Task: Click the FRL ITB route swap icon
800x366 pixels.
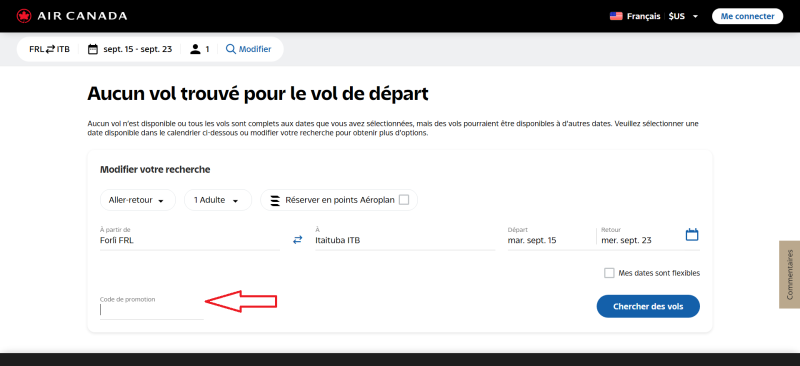Action: tap(50, 50)
